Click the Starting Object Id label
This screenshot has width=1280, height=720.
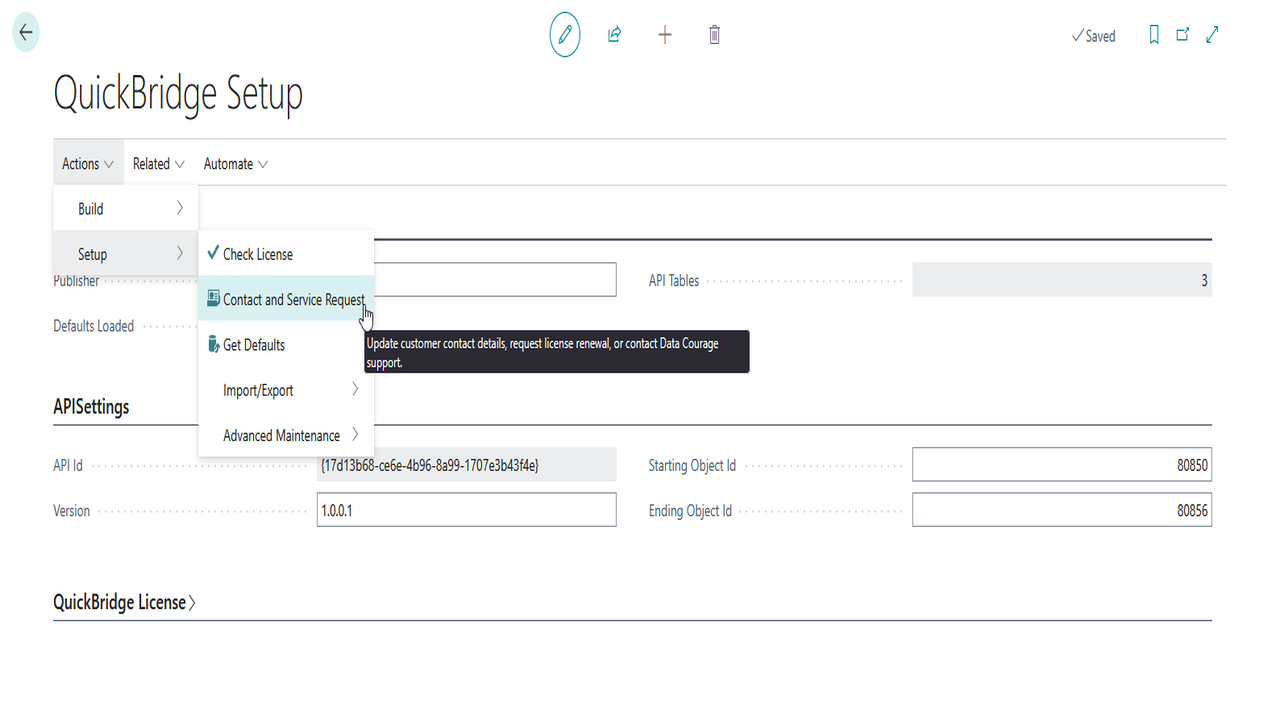pyautogui.click(x=692, y=466)
